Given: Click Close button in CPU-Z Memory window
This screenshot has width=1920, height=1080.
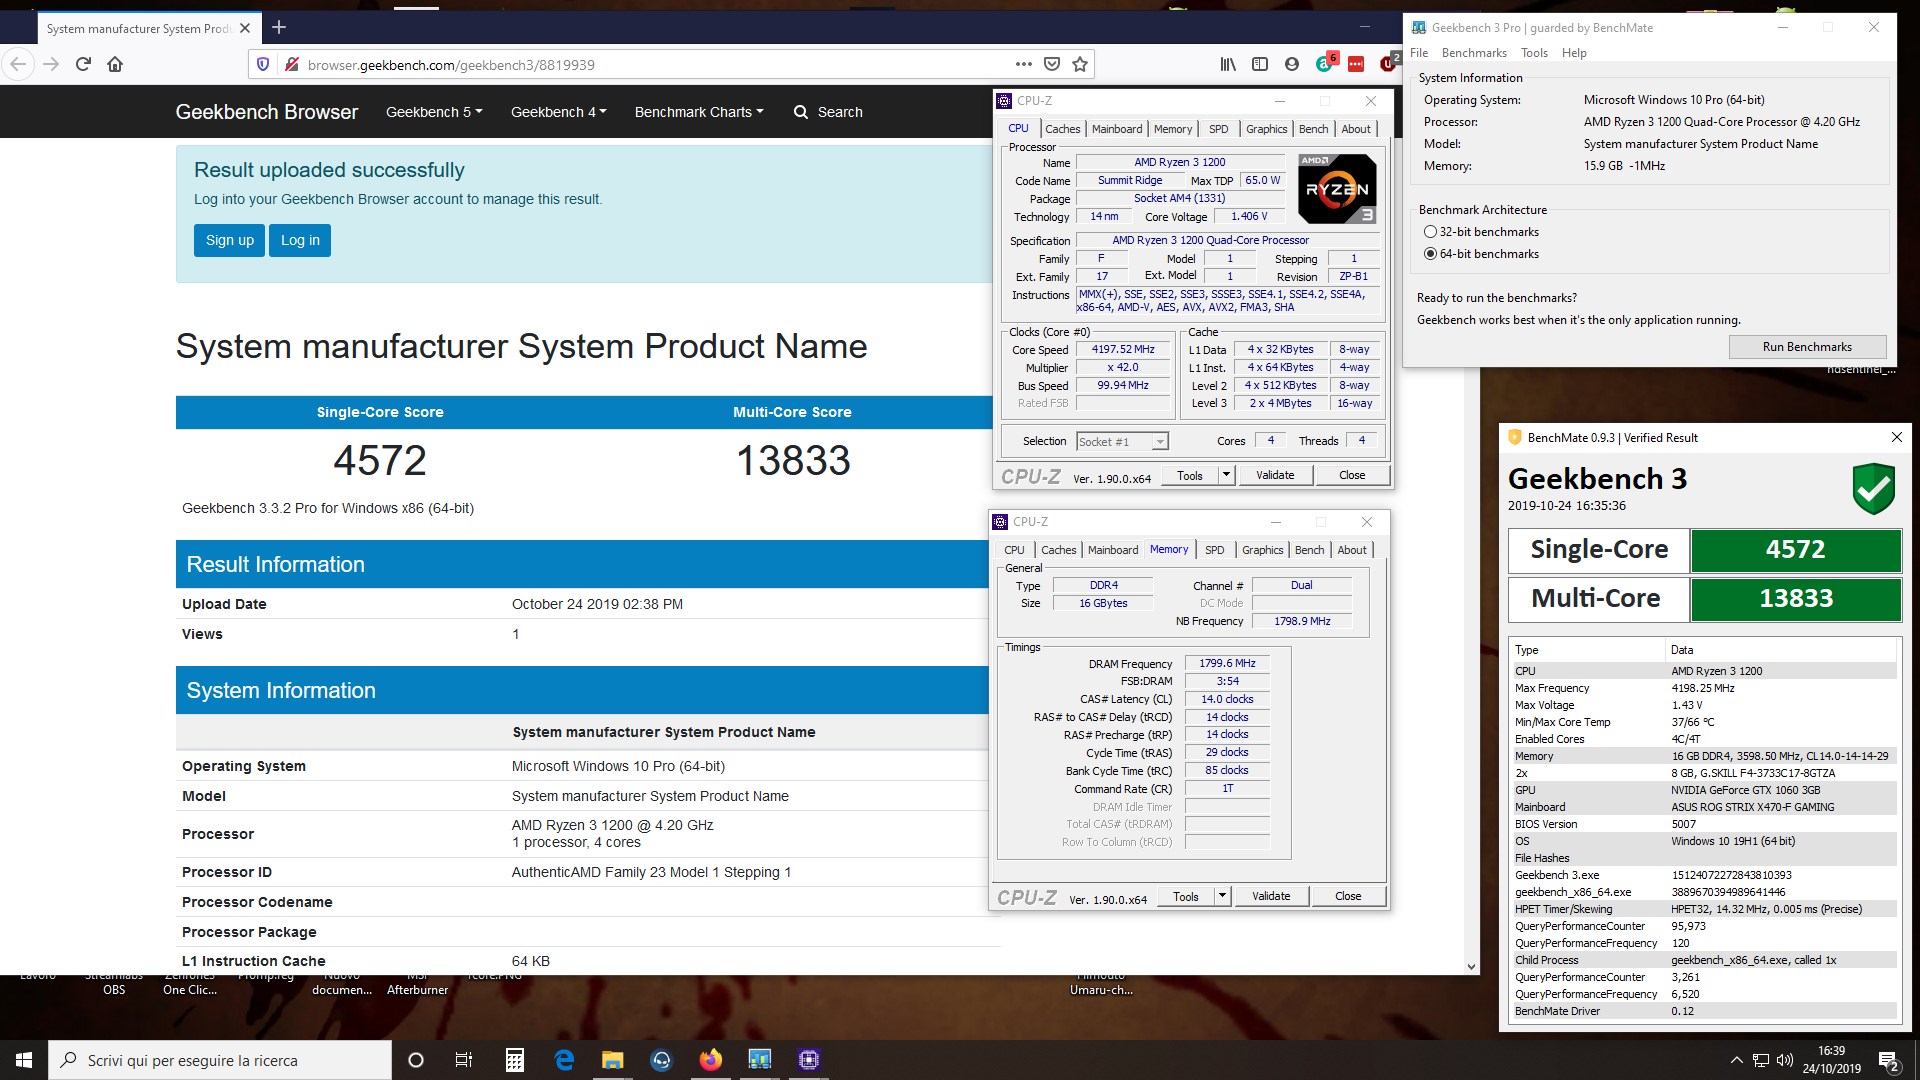Looking at the screenshot, I should click(x=1348, y=896).
